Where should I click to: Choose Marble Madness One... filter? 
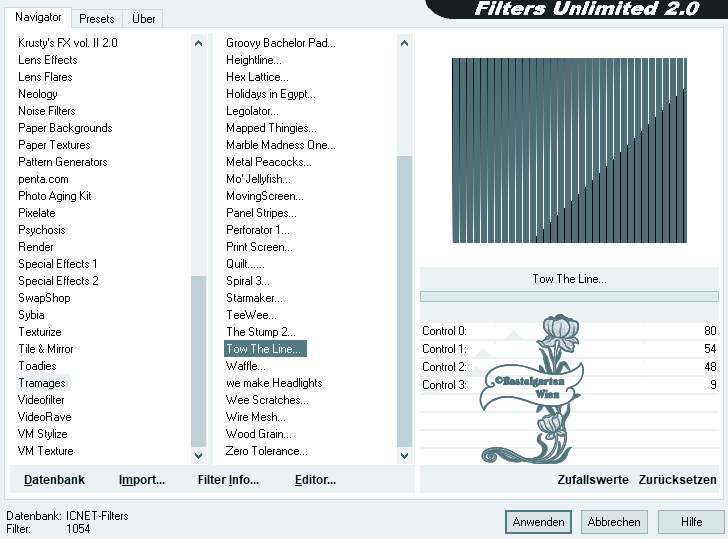280,145
